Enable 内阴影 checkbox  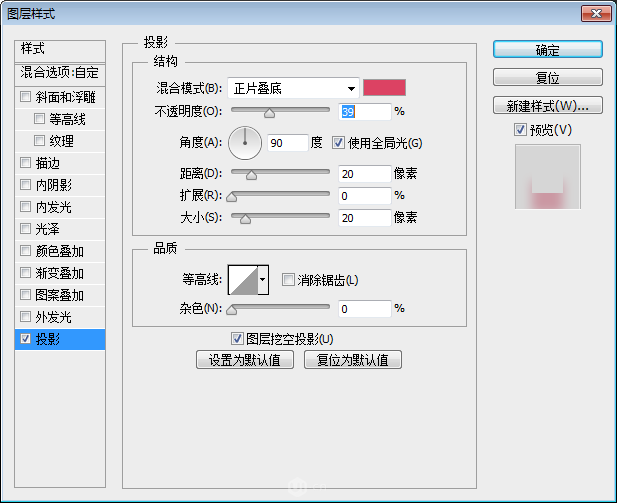pos(26,185)
